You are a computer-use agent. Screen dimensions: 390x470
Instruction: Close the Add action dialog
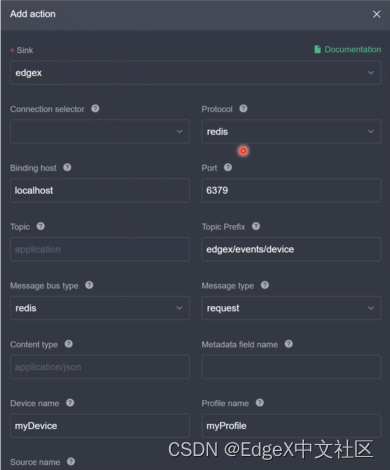pos(376,14)
